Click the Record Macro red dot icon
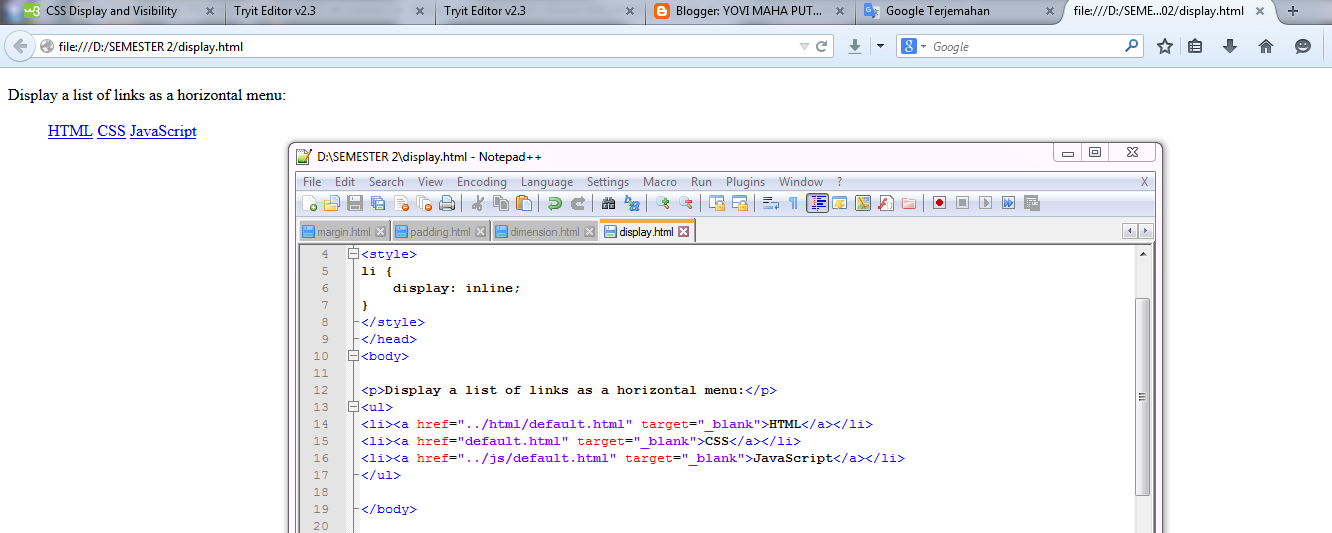 tap(939, 203)
